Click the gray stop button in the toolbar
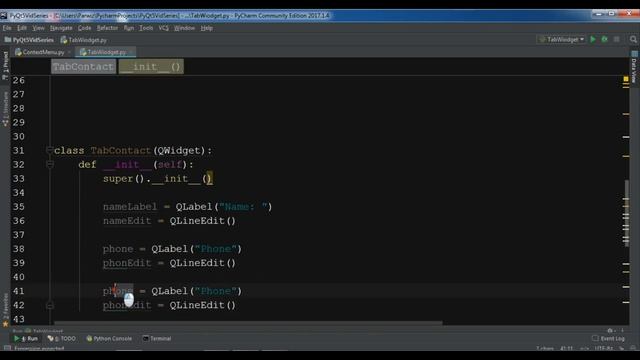Screen dimensions: 640x360 coord(617,39)
